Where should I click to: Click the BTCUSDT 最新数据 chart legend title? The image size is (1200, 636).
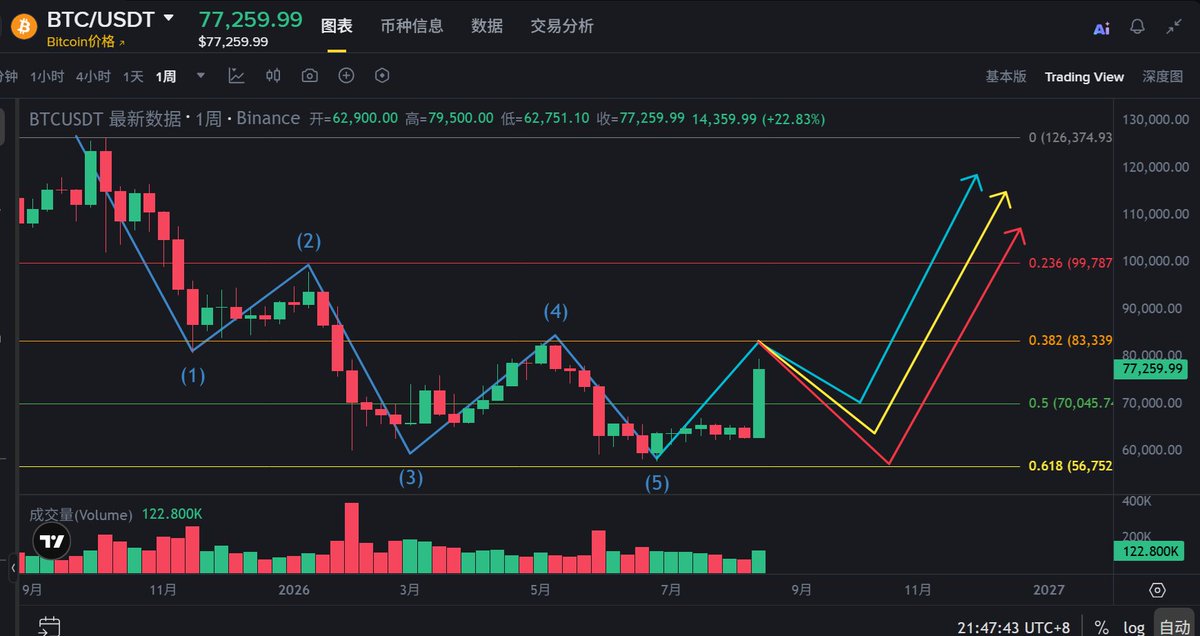click(x=105, y=118)
